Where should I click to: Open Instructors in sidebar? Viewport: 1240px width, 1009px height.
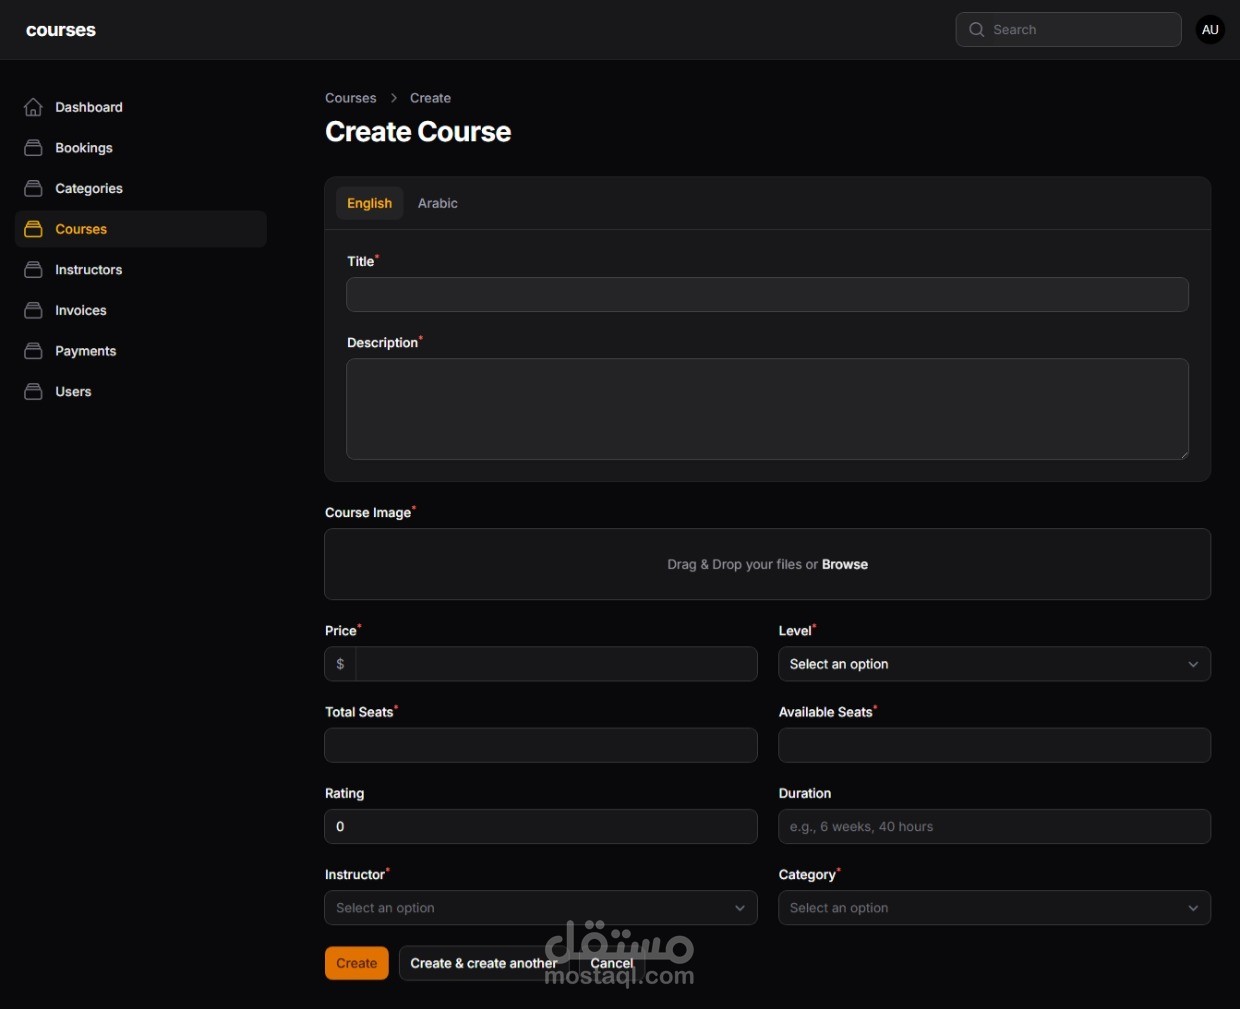pyautogui.click(x=141, y=270)
